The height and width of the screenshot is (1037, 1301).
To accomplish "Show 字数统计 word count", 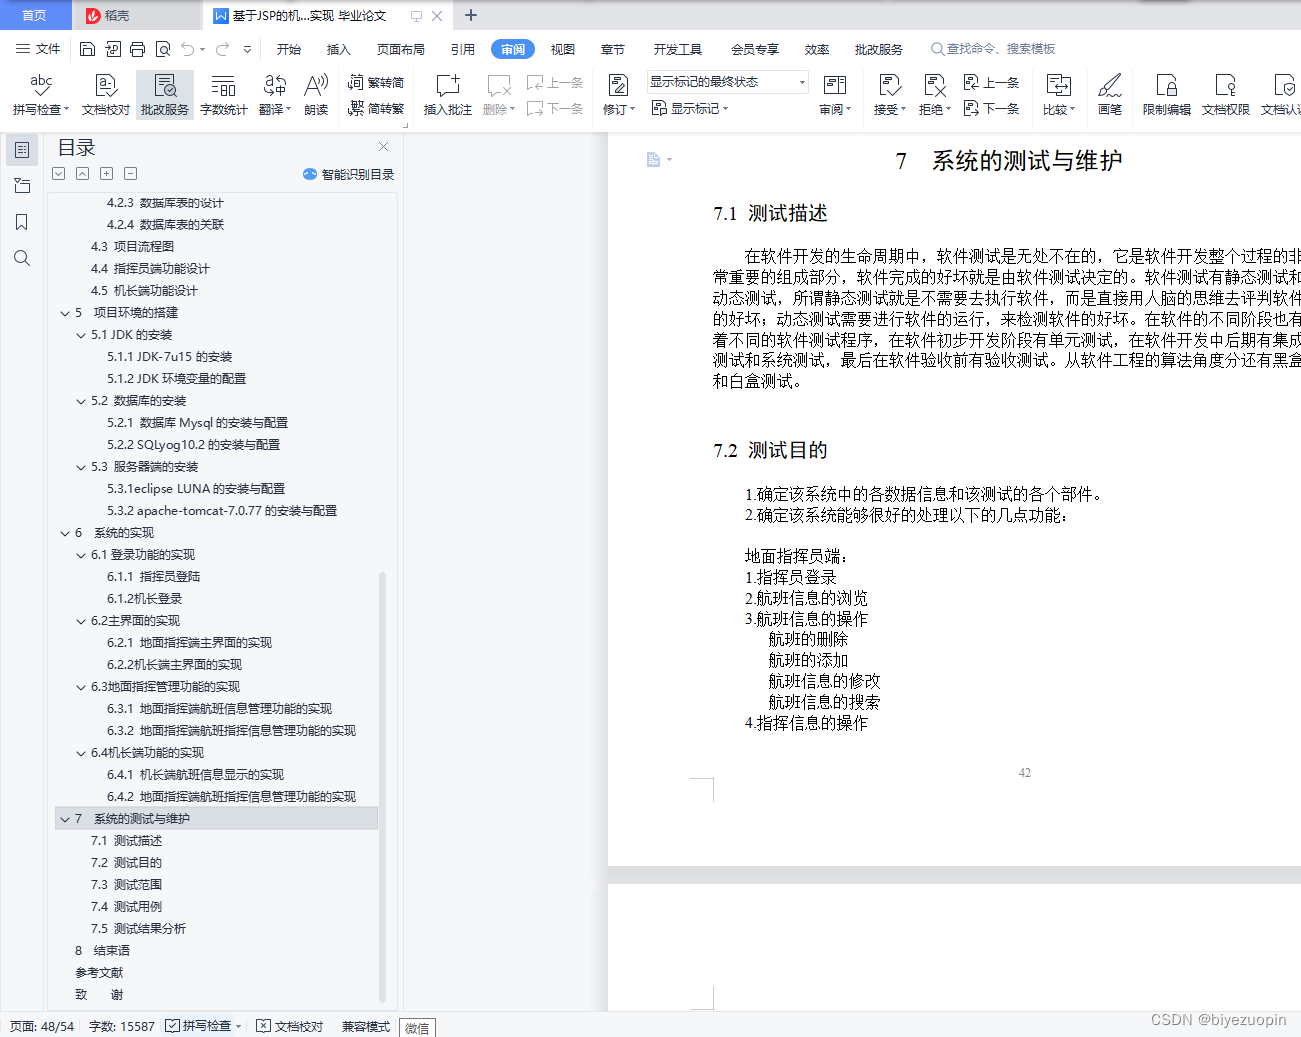I will click(x=224, y=95).
